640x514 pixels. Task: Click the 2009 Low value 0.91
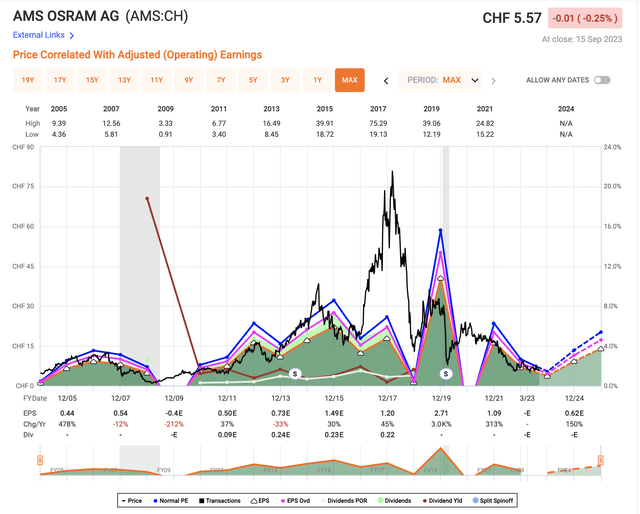pos(165,134)
